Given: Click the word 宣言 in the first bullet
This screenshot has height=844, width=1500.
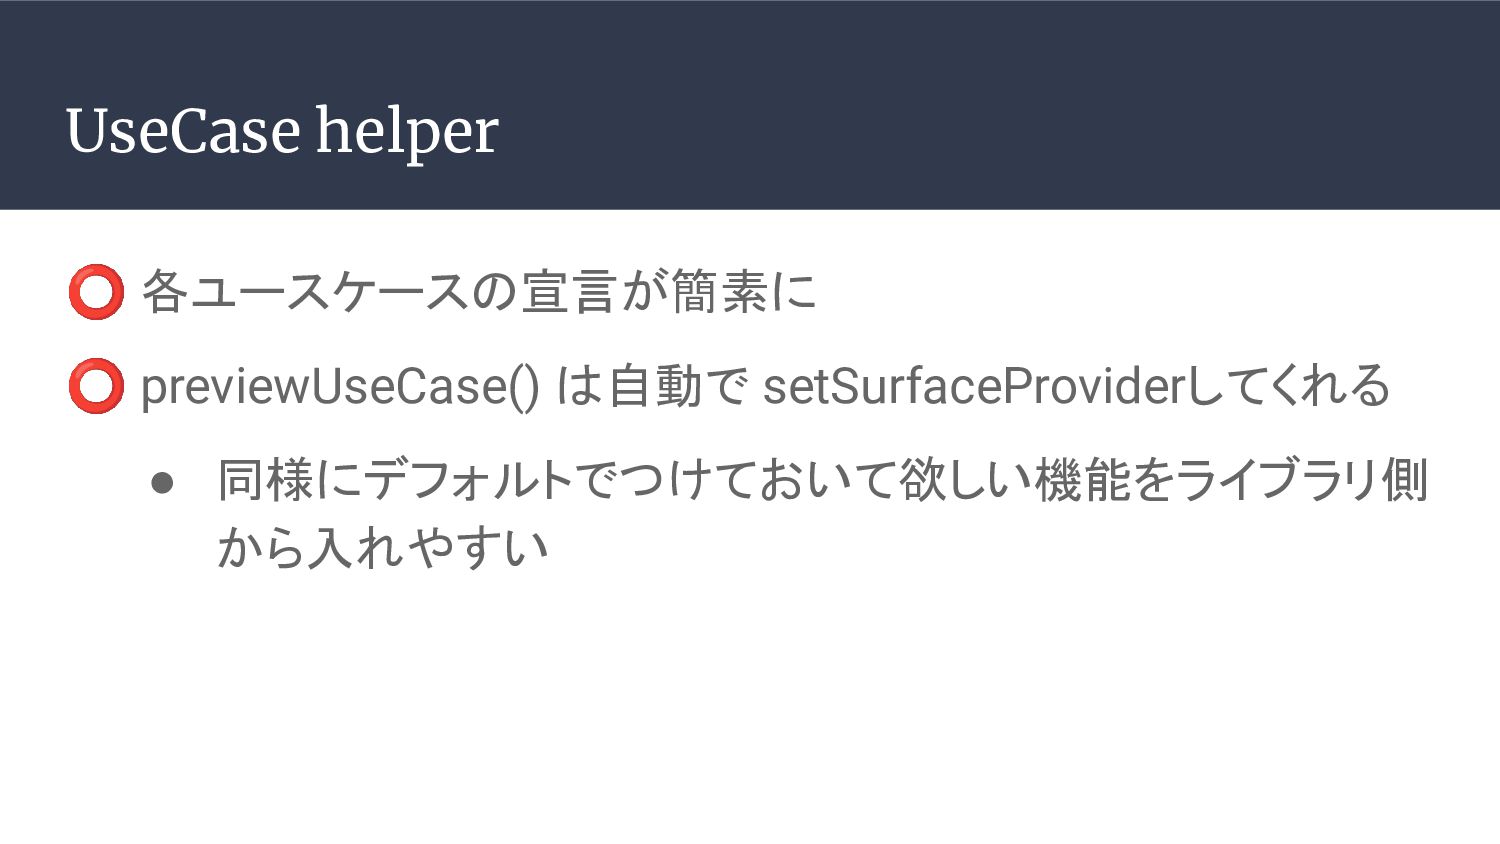Looking at the screenshot, I should point(567,292).
